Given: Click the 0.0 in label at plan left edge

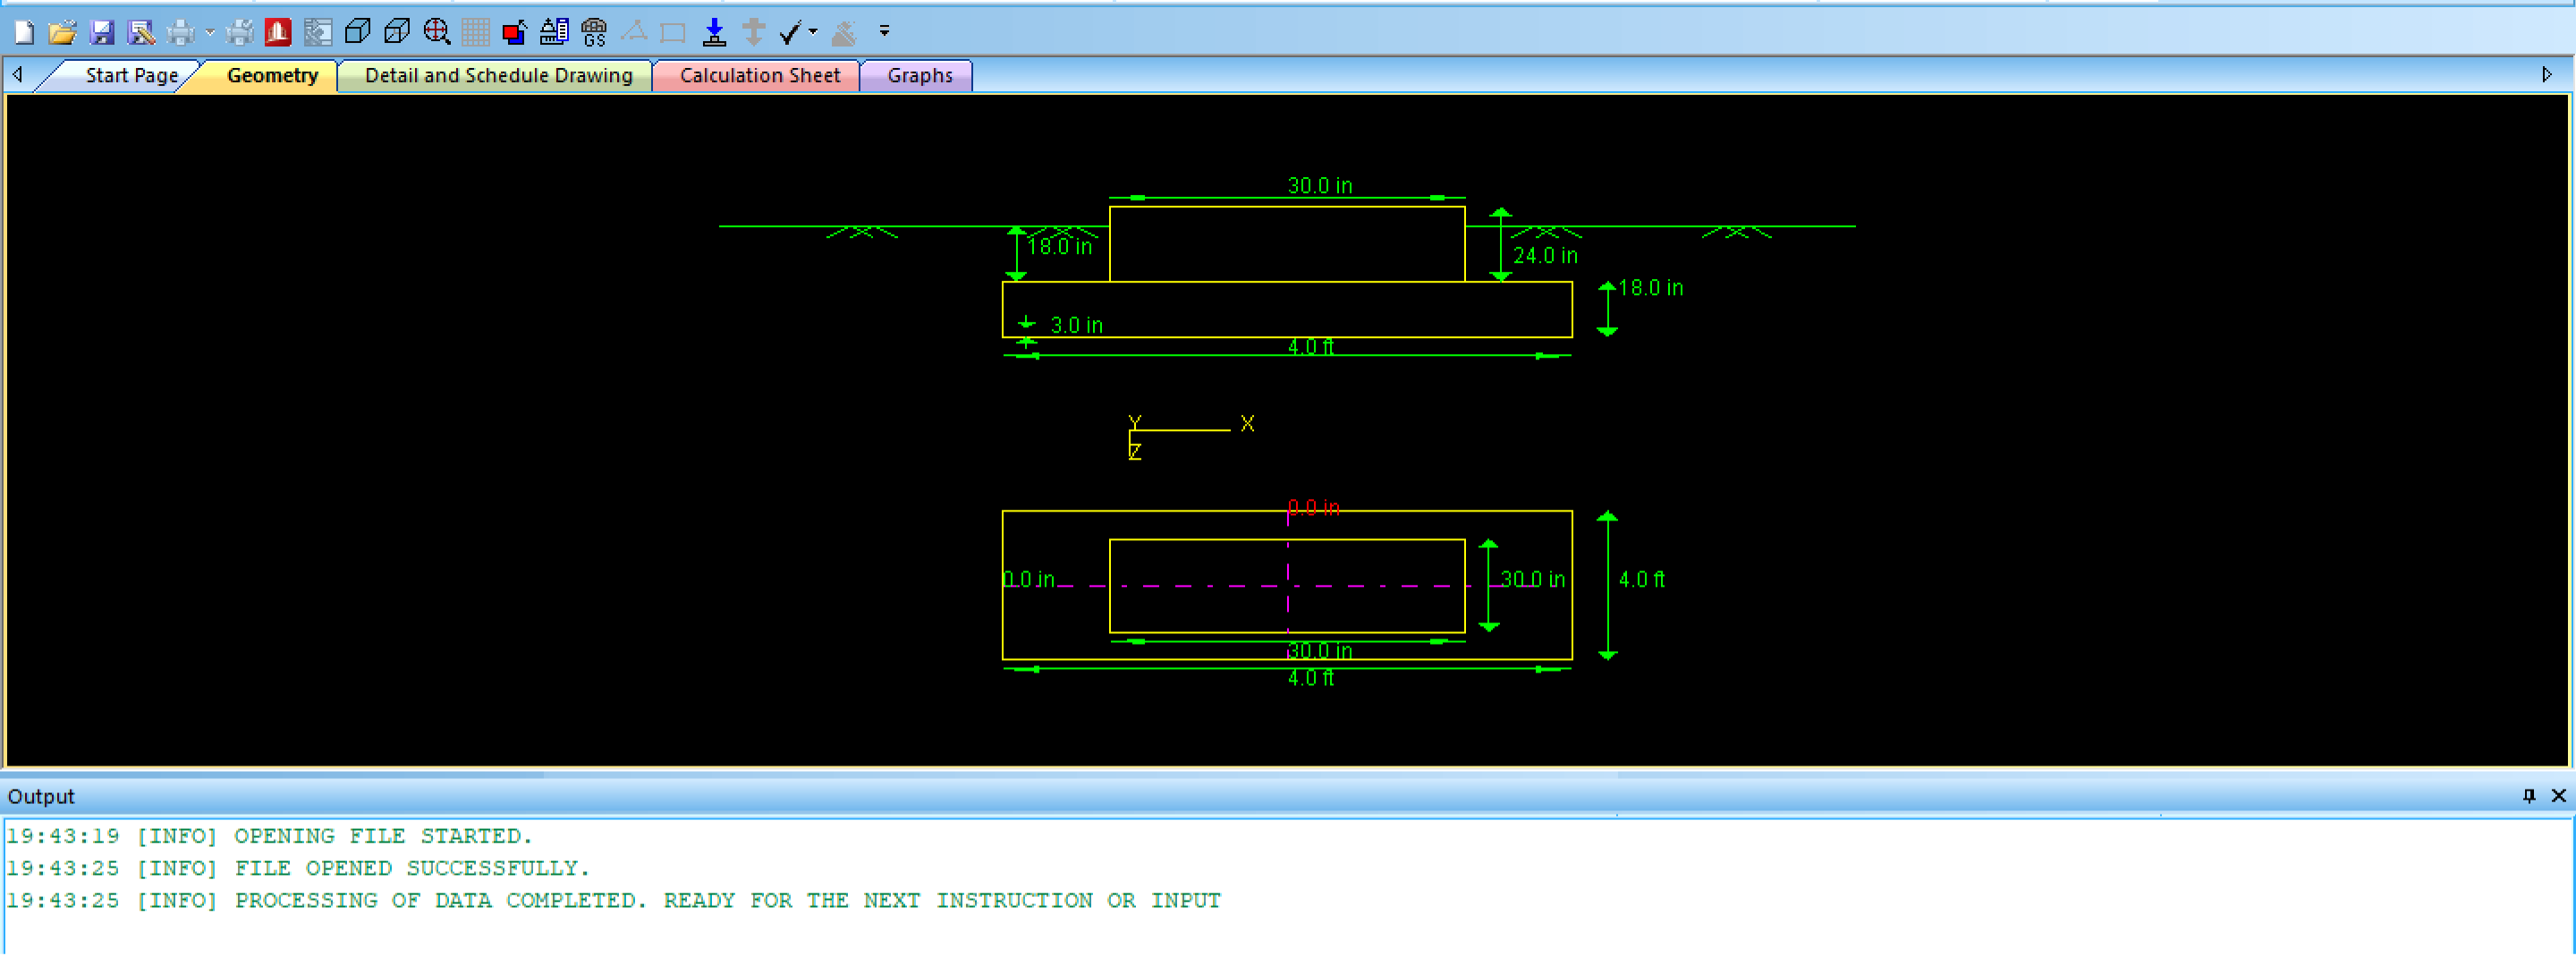Looking at the screenshot, I should tap(1029, 581).
